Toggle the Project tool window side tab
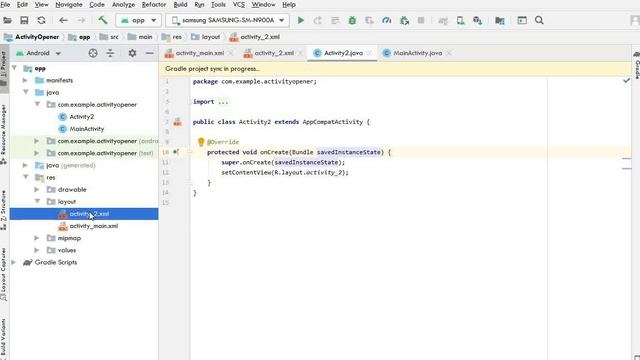The width and height of the screenshot is (640, 360). (4, 68)
